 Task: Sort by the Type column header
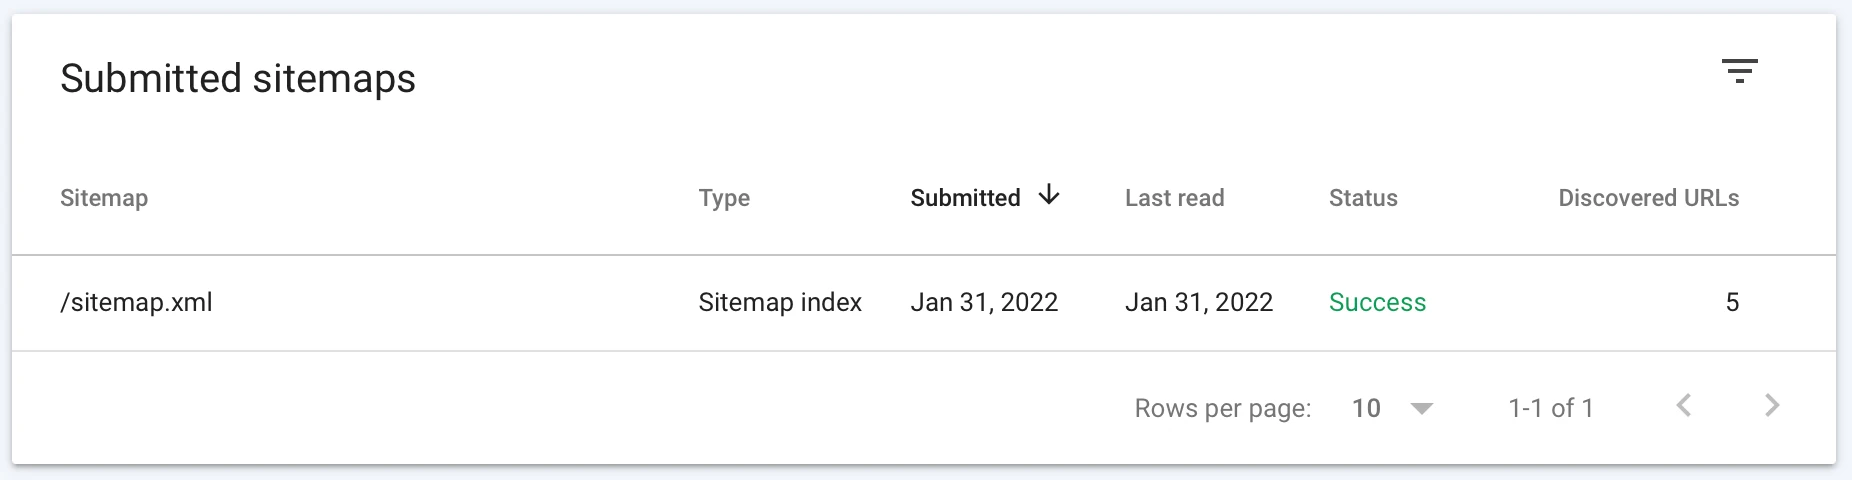coord(724,198)
